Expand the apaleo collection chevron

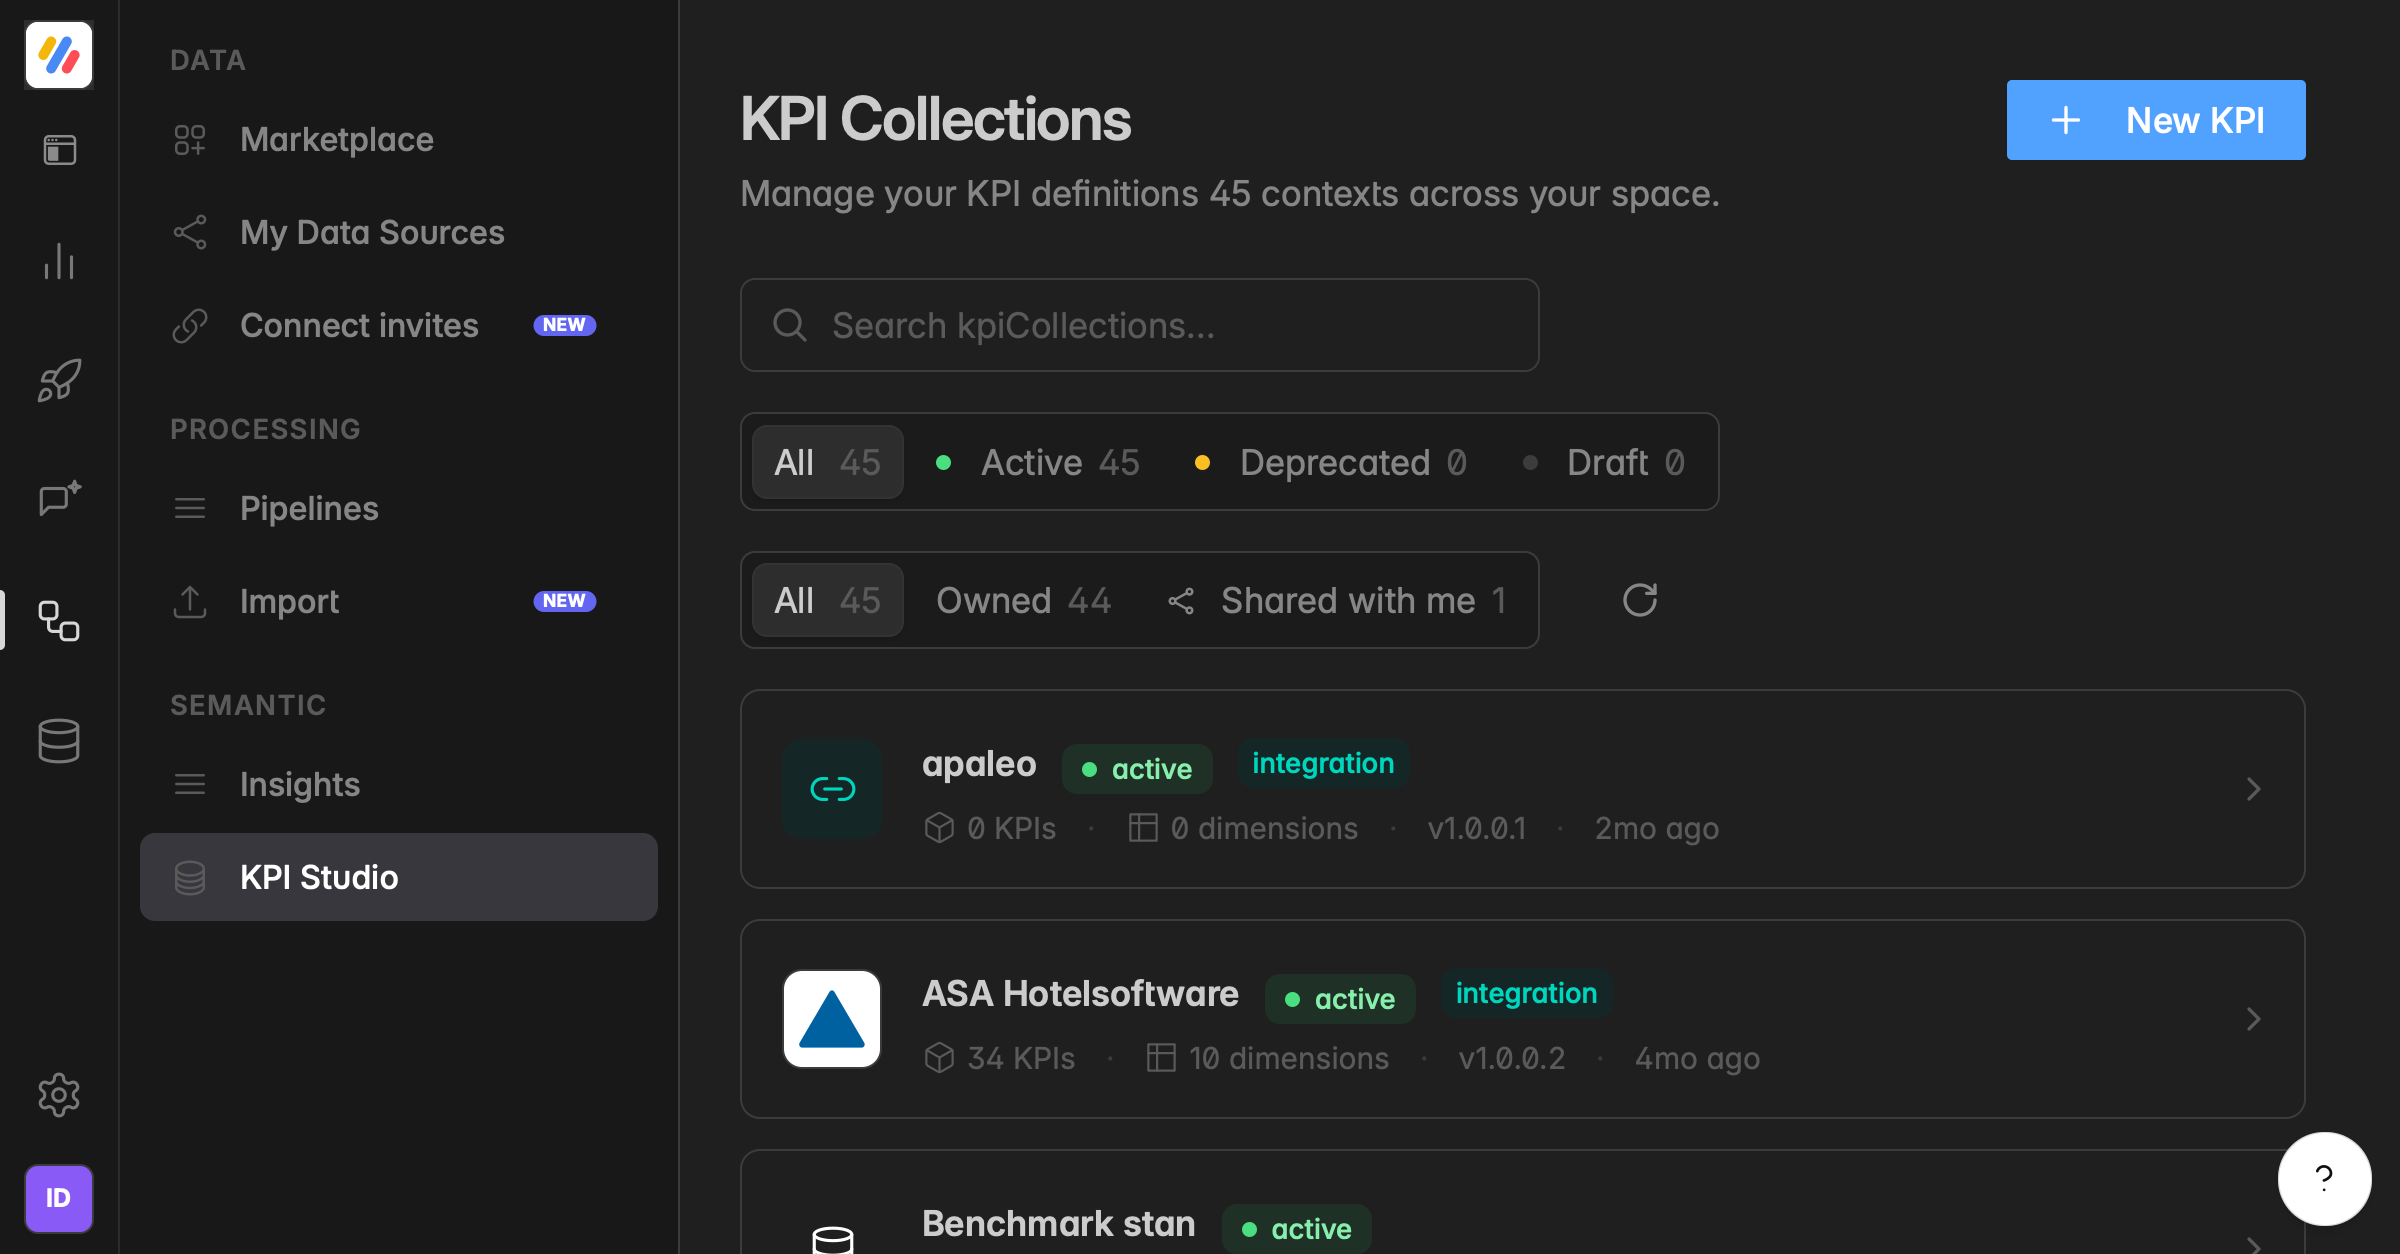pos(2253,789)
